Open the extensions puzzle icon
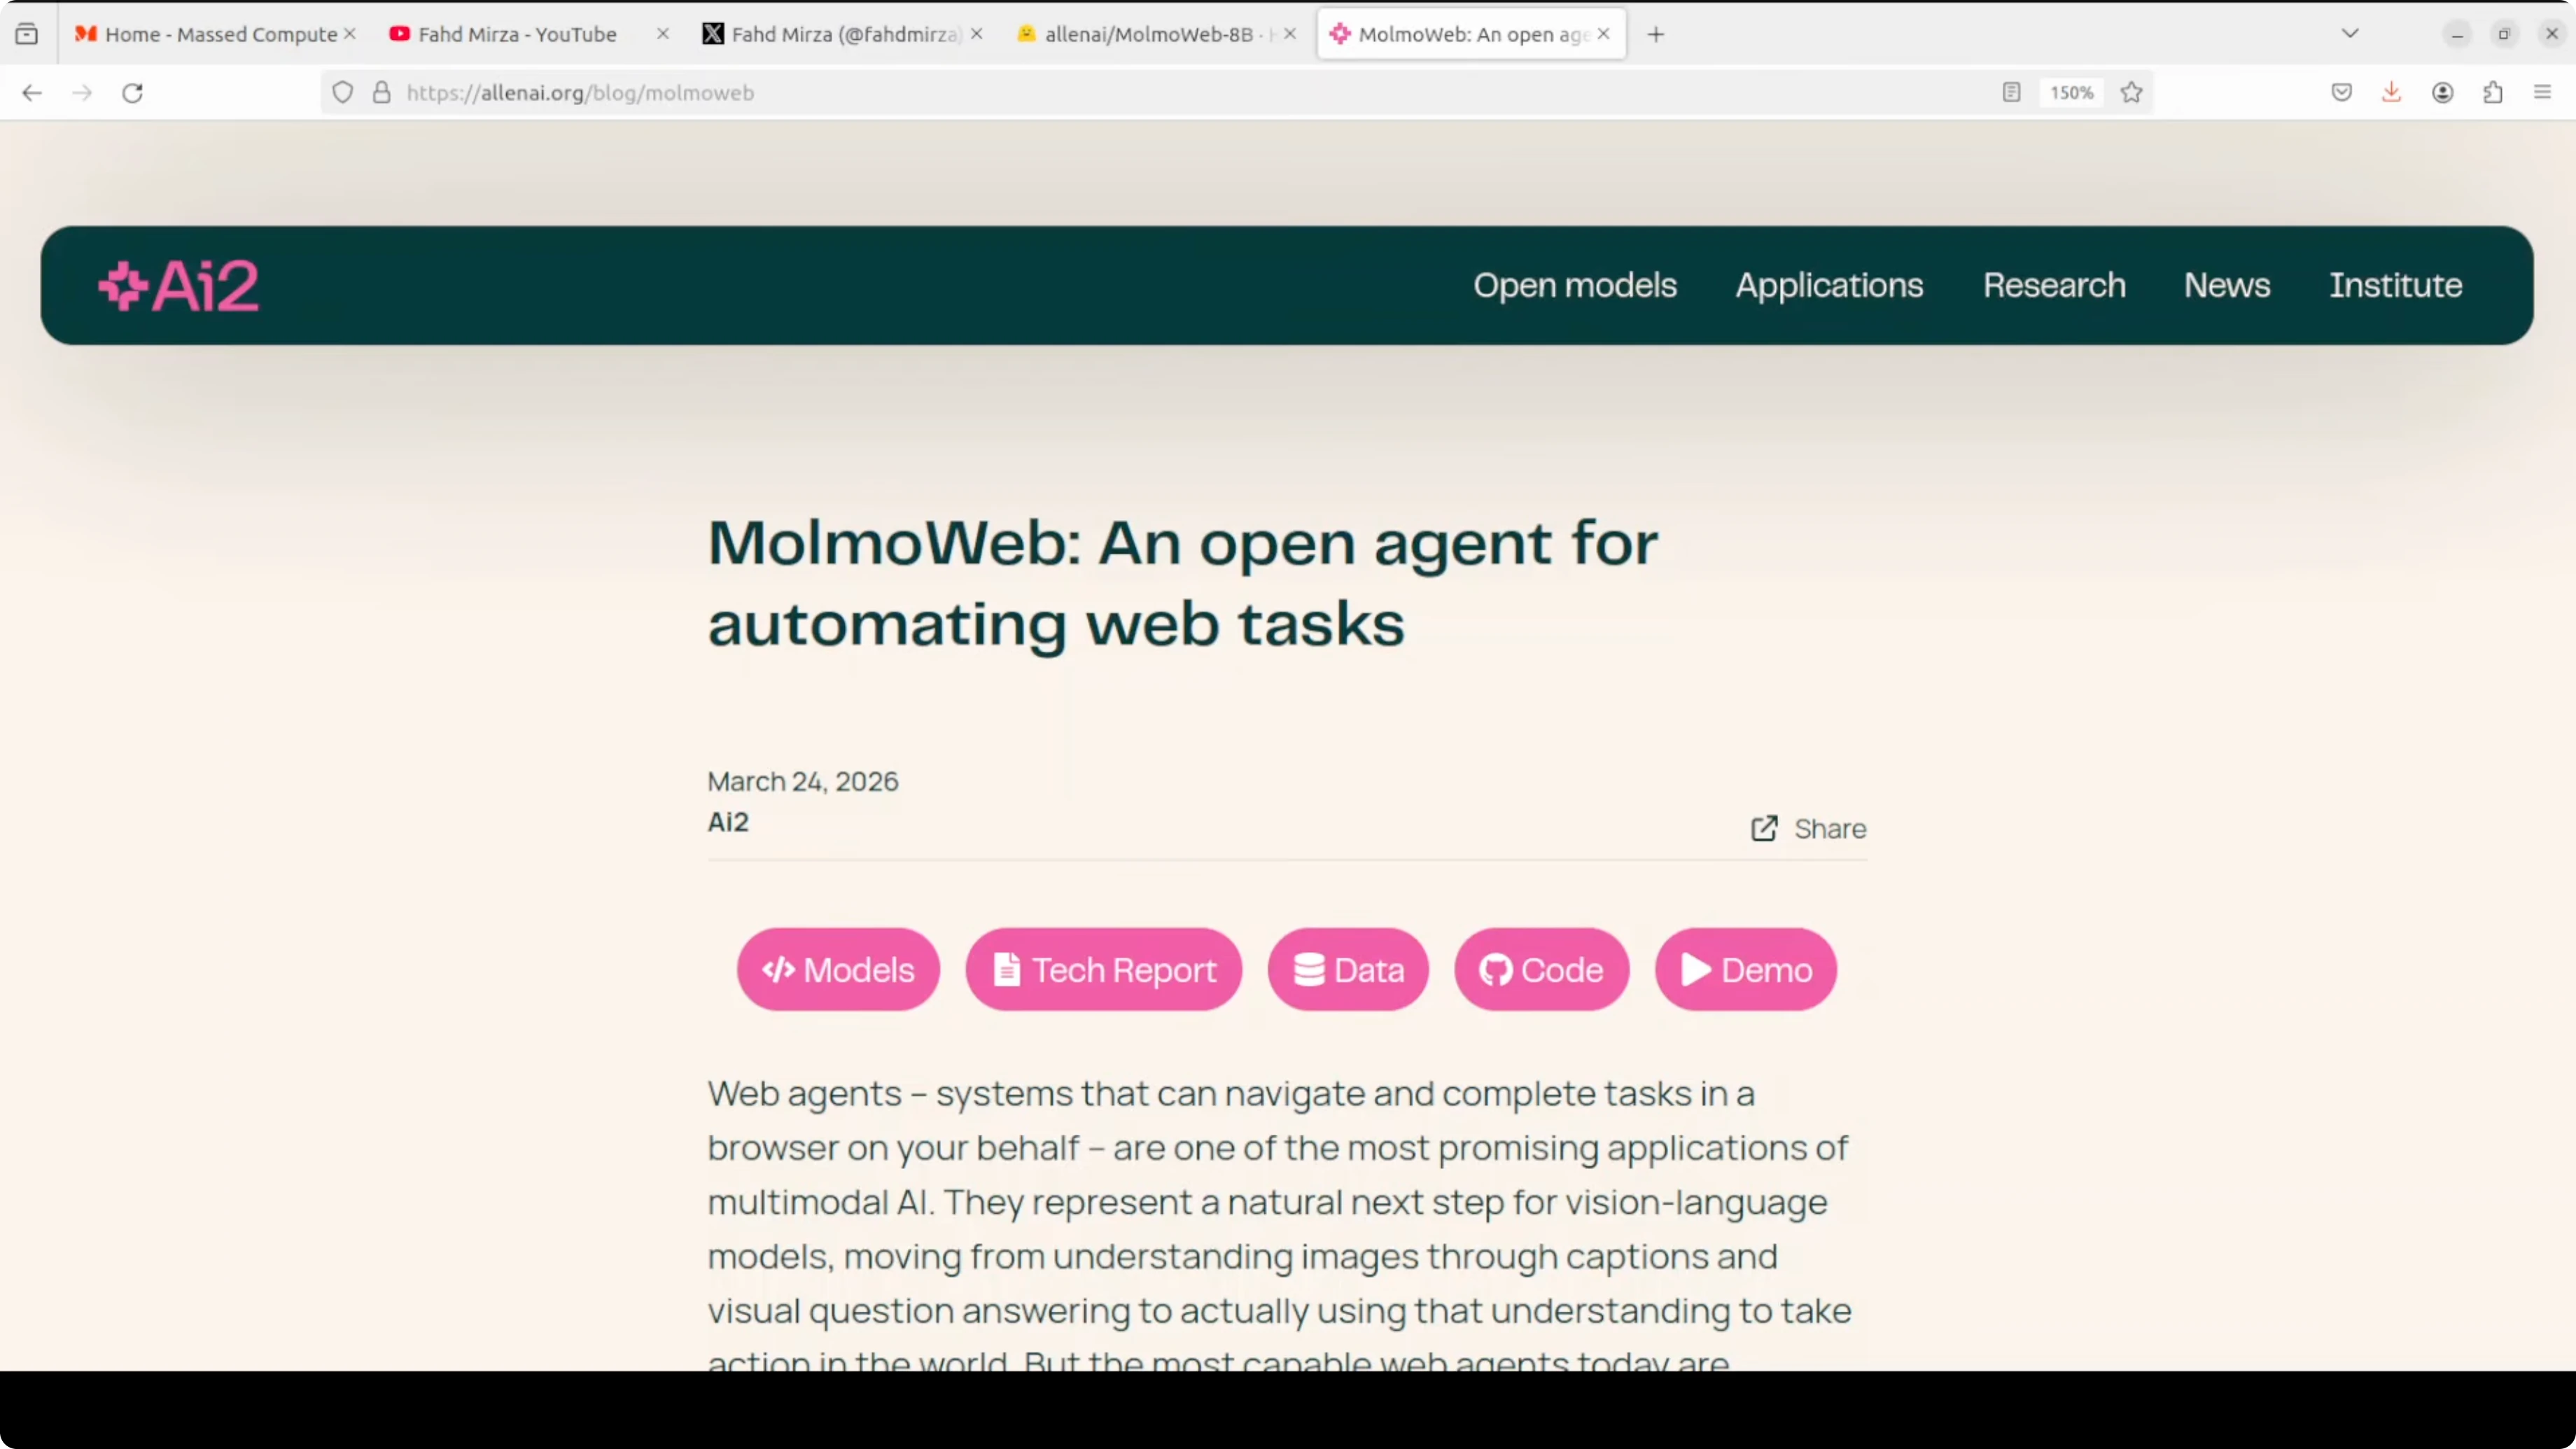Viewport: 2576px width, 1449px height. pyautogui.click(x=2493, y=93)
